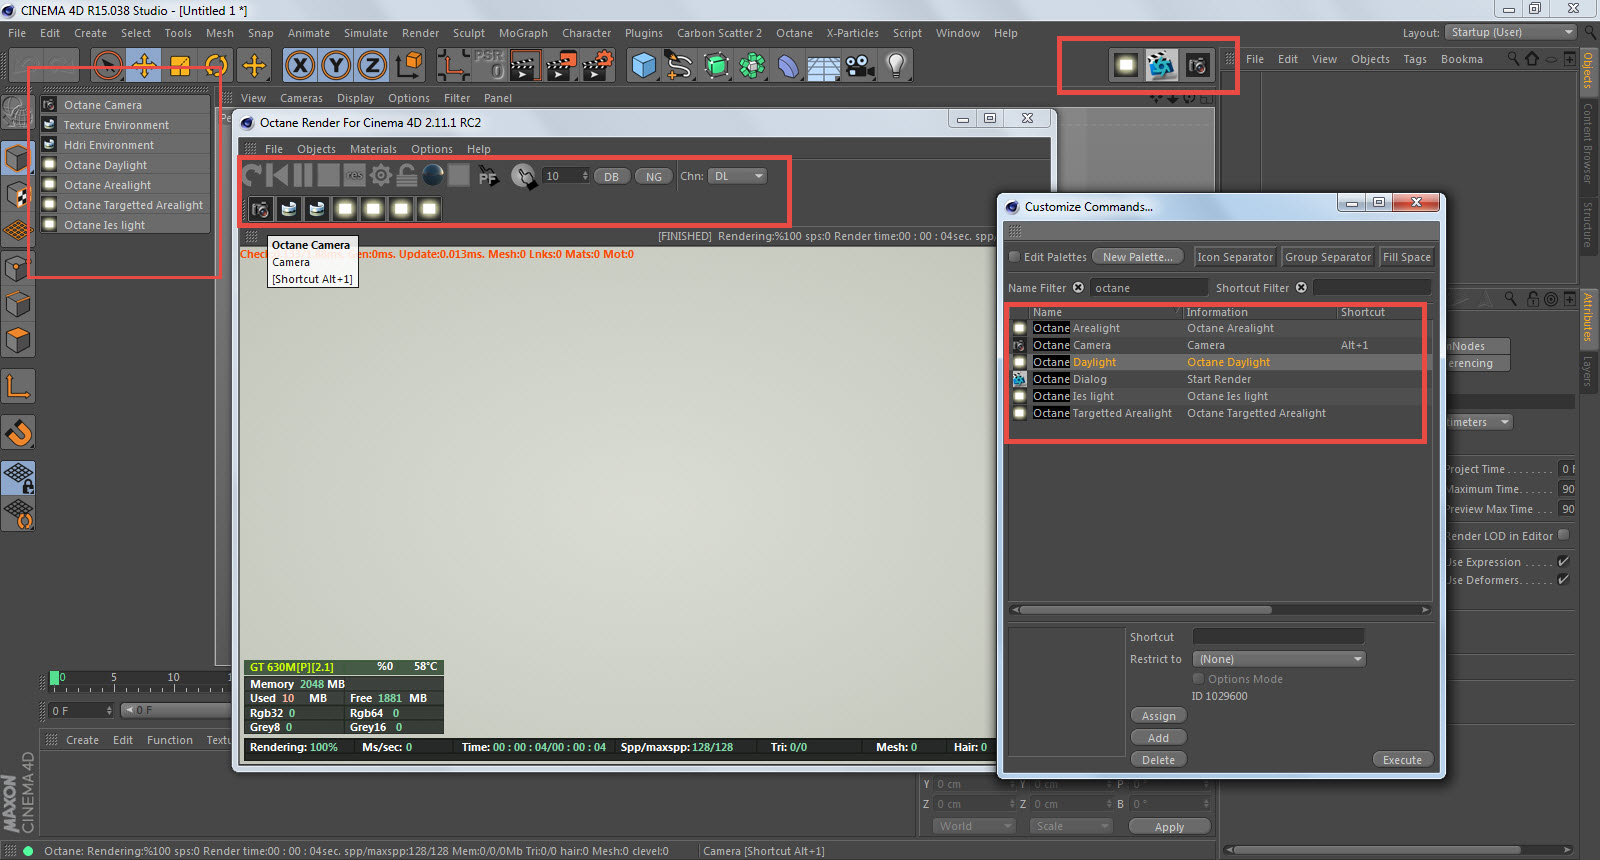Click the 0 F frame field stepper arrows
The width and height of the screenshot is (1600, 860).
coord(108,711)
